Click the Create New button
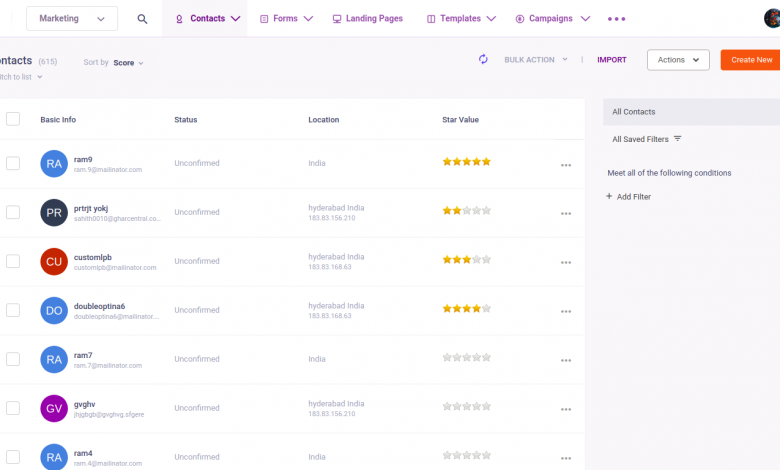Image resolution: width=780 pixels, height=470 pixels. (751, 60)
